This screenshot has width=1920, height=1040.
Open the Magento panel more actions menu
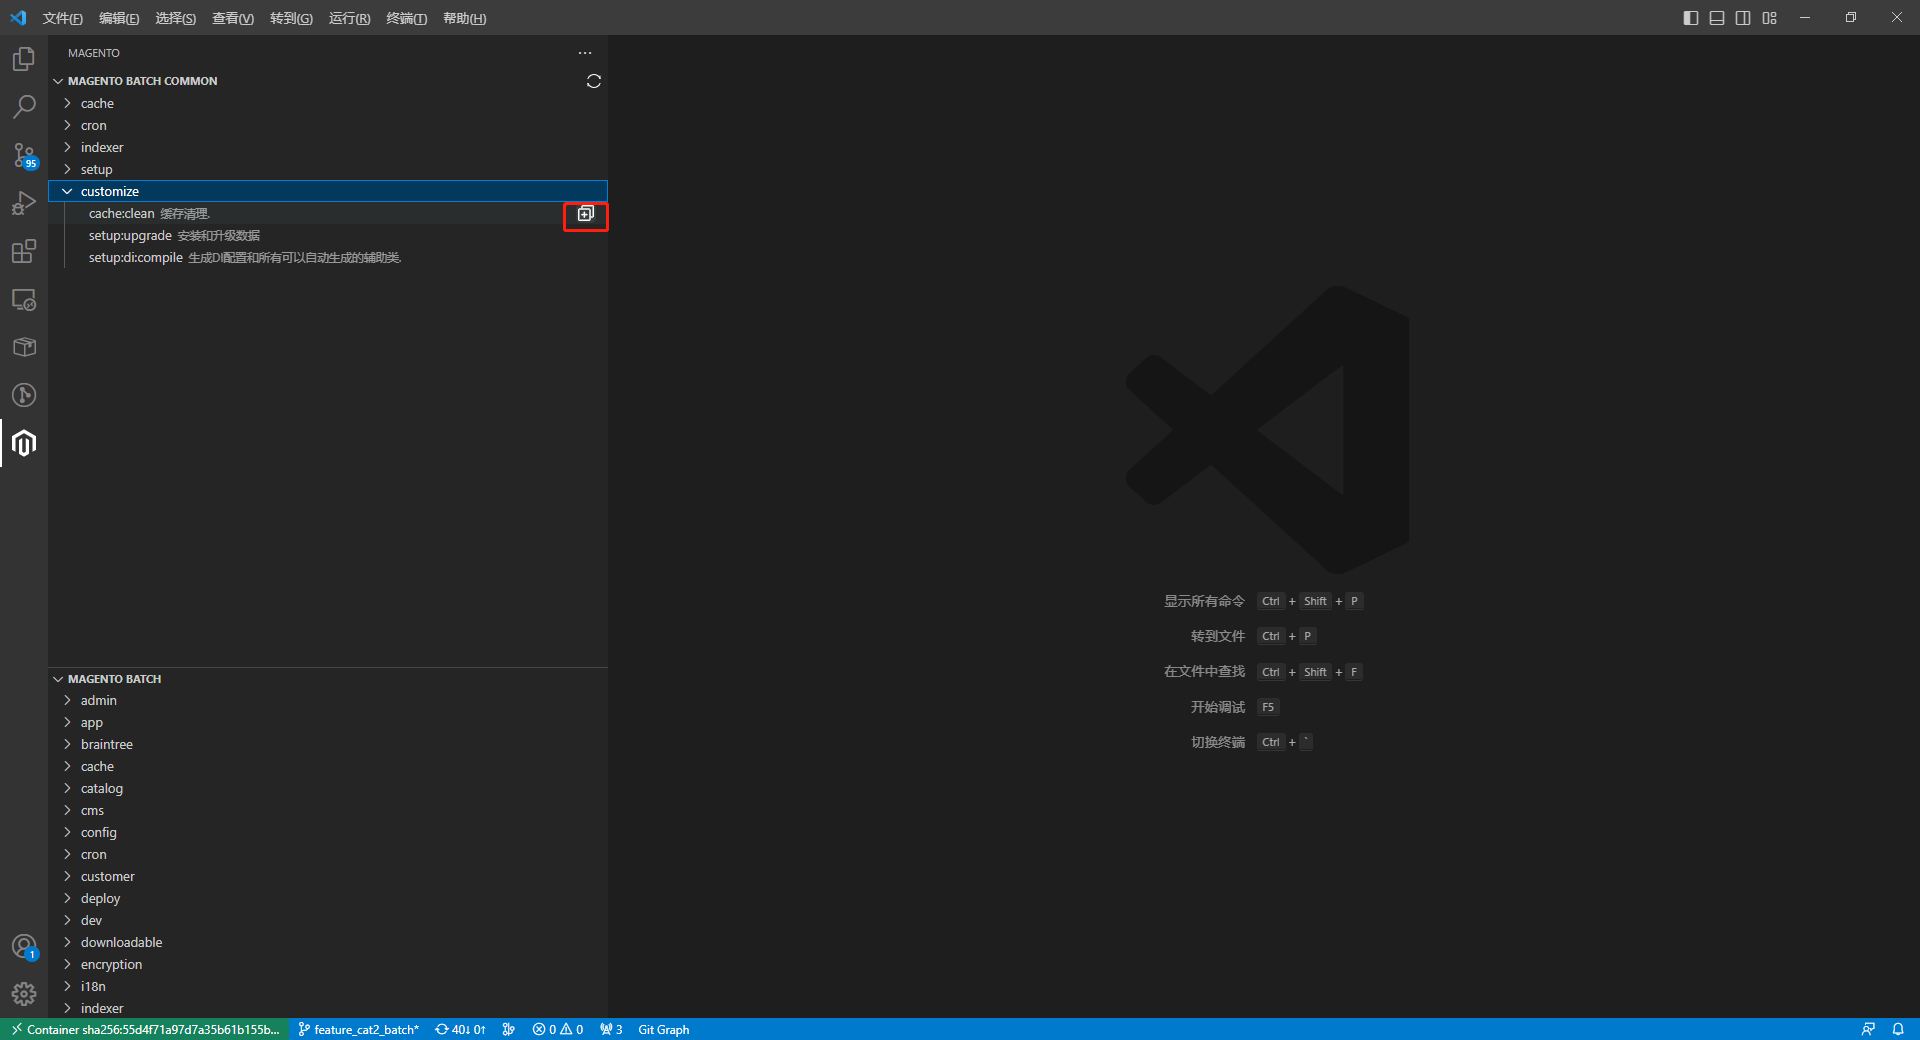pyautogui.click(x=585, y=53)
